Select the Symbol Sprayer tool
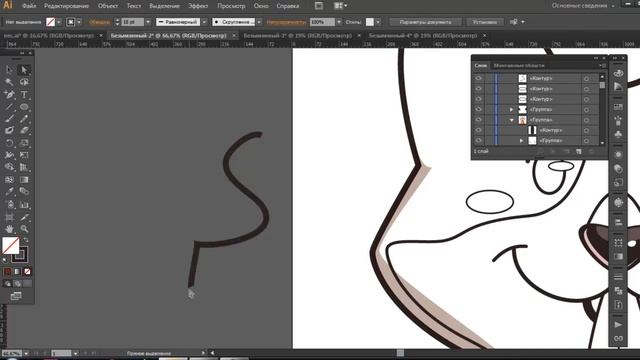 pyautogui.click(x=9, y=204)
